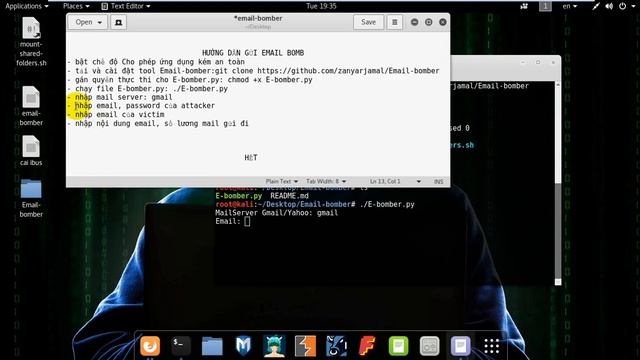Save the email-bomber document
The image size is (640, 360).
[368, 22]
